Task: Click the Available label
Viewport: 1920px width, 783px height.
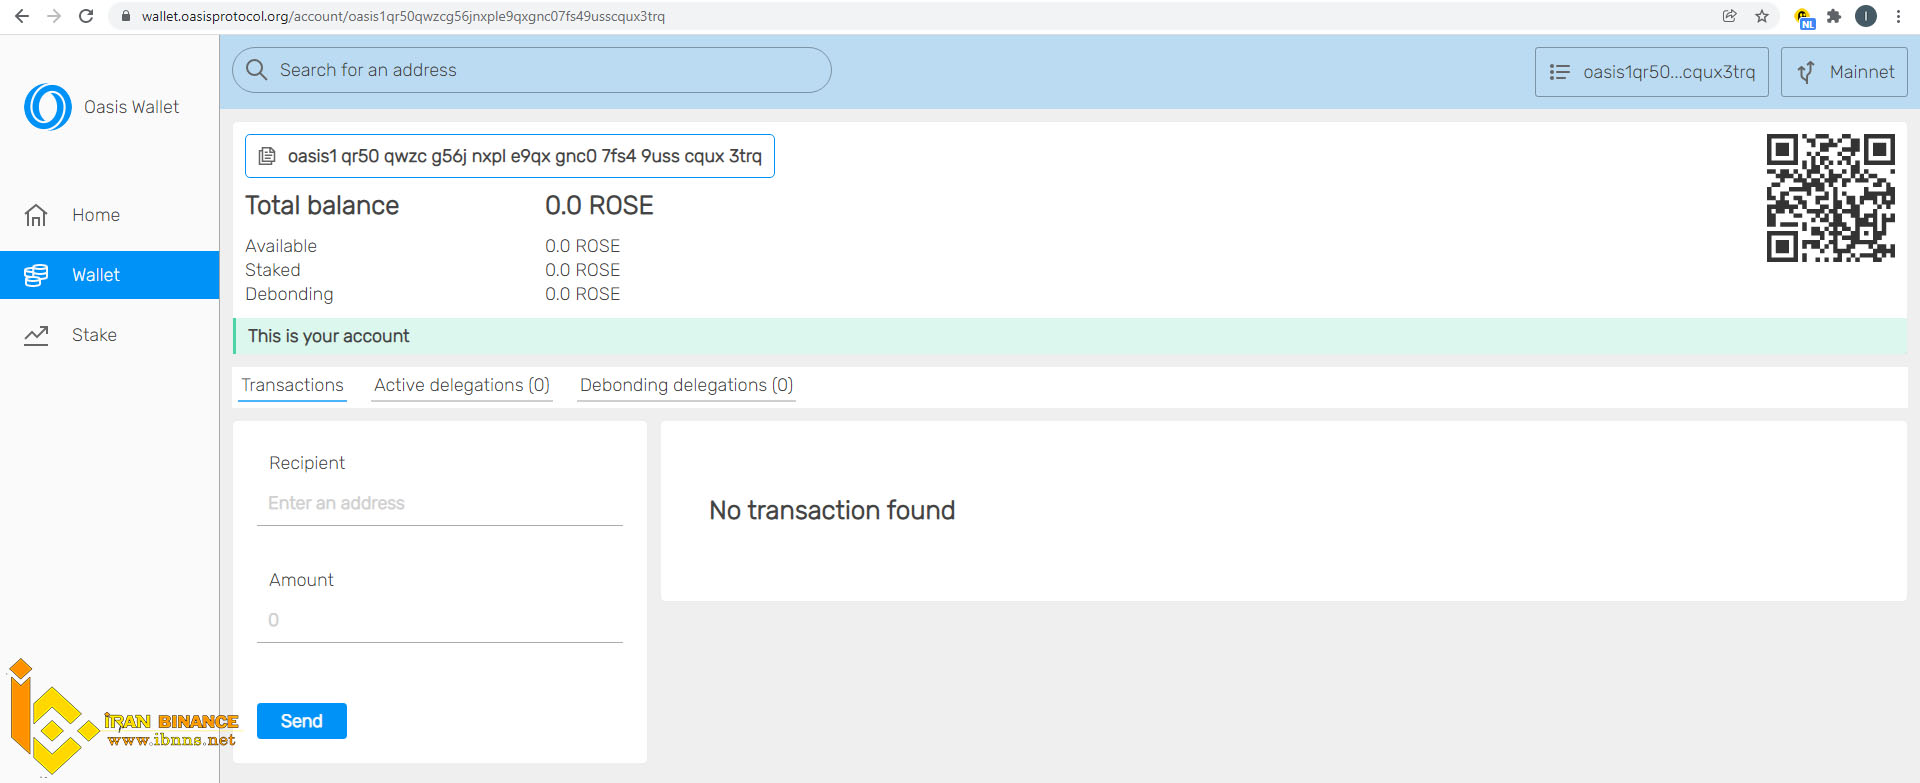Action: [x=281, y=246]
